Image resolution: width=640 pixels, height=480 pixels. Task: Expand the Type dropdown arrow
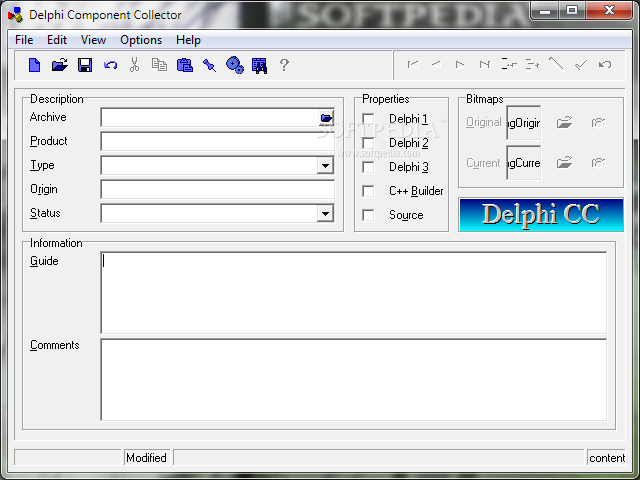tap(325, 166)
